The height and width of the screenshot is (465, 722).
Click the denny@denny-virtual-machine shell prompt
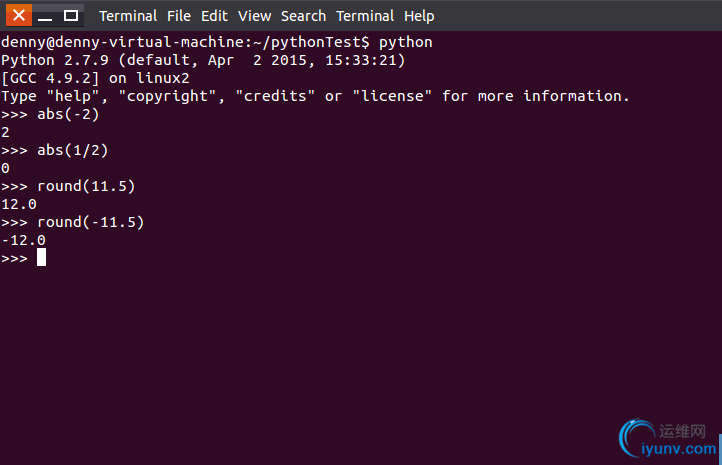click(185, 42)
